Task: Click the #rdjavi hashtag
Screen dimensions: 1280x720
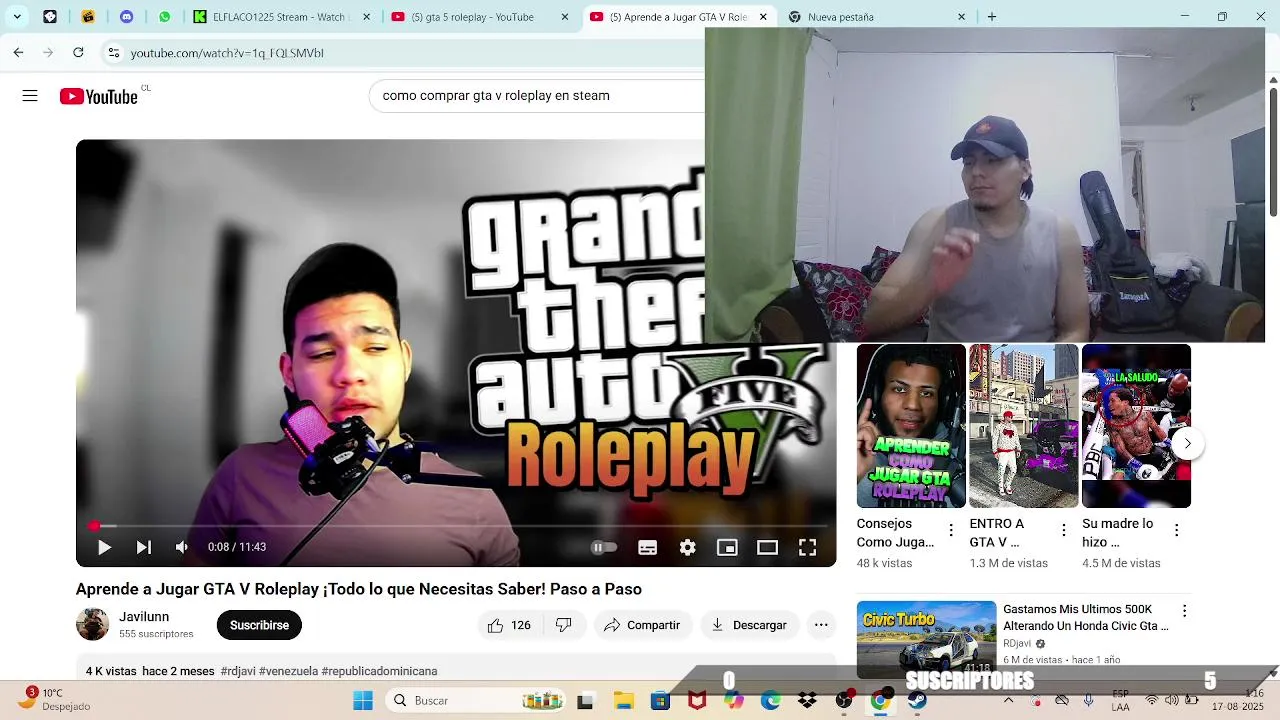Action: coord(238,671)
